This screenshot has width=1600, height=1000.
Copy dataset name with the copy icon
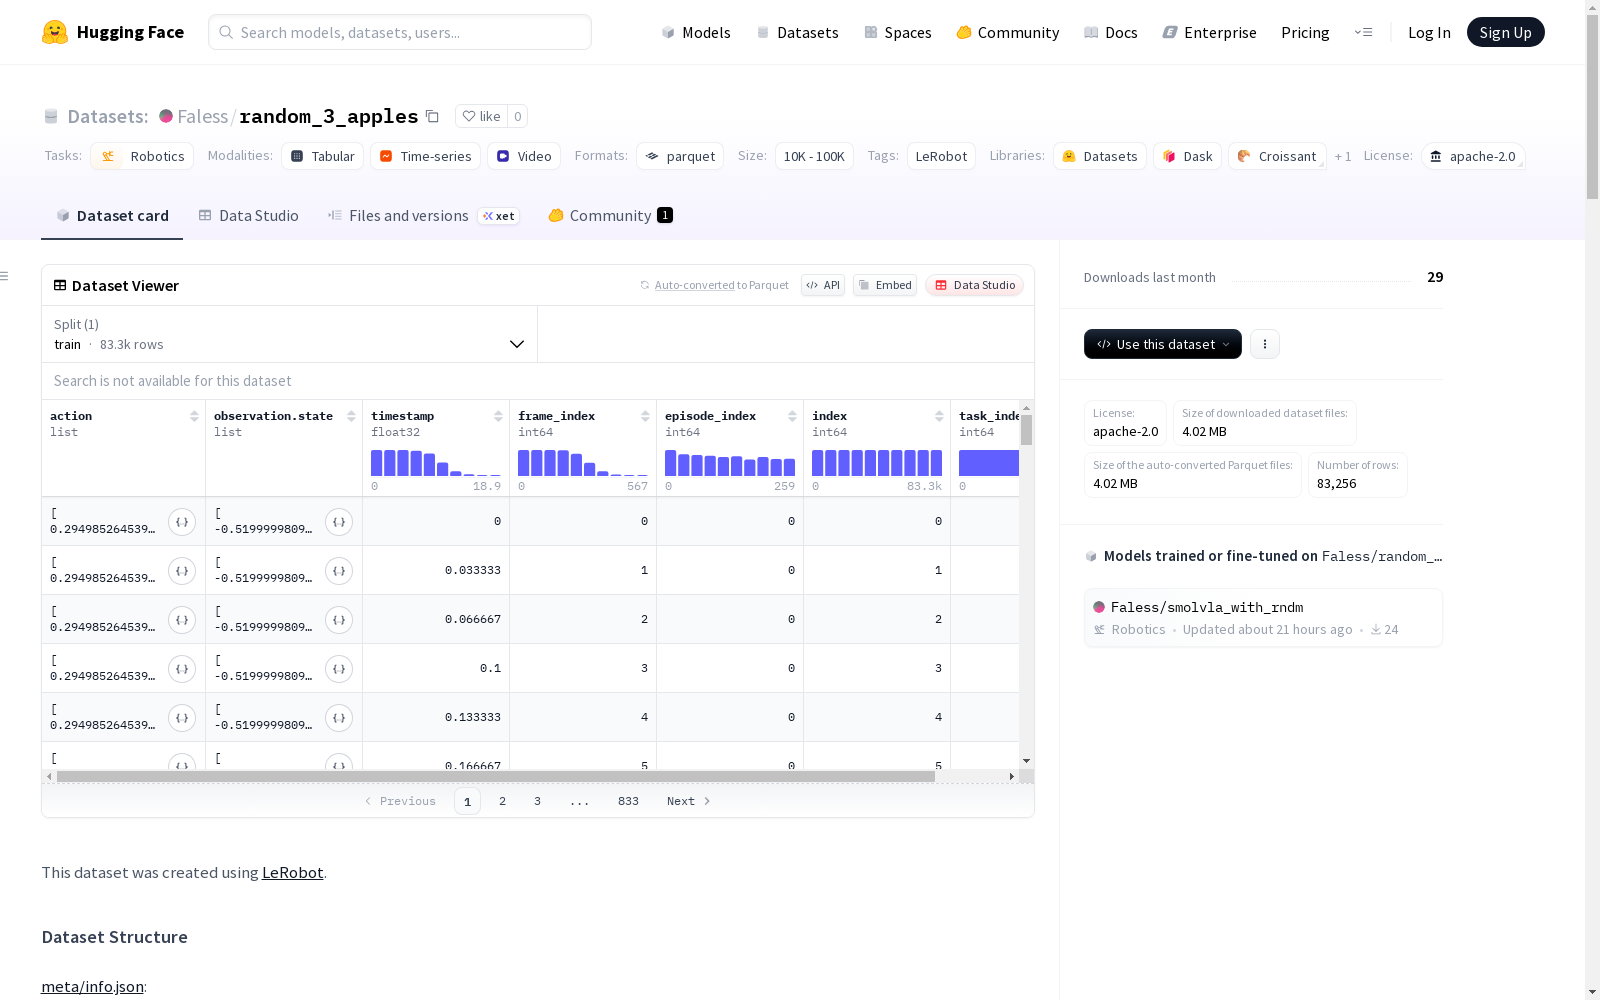(x=432, y=116)
